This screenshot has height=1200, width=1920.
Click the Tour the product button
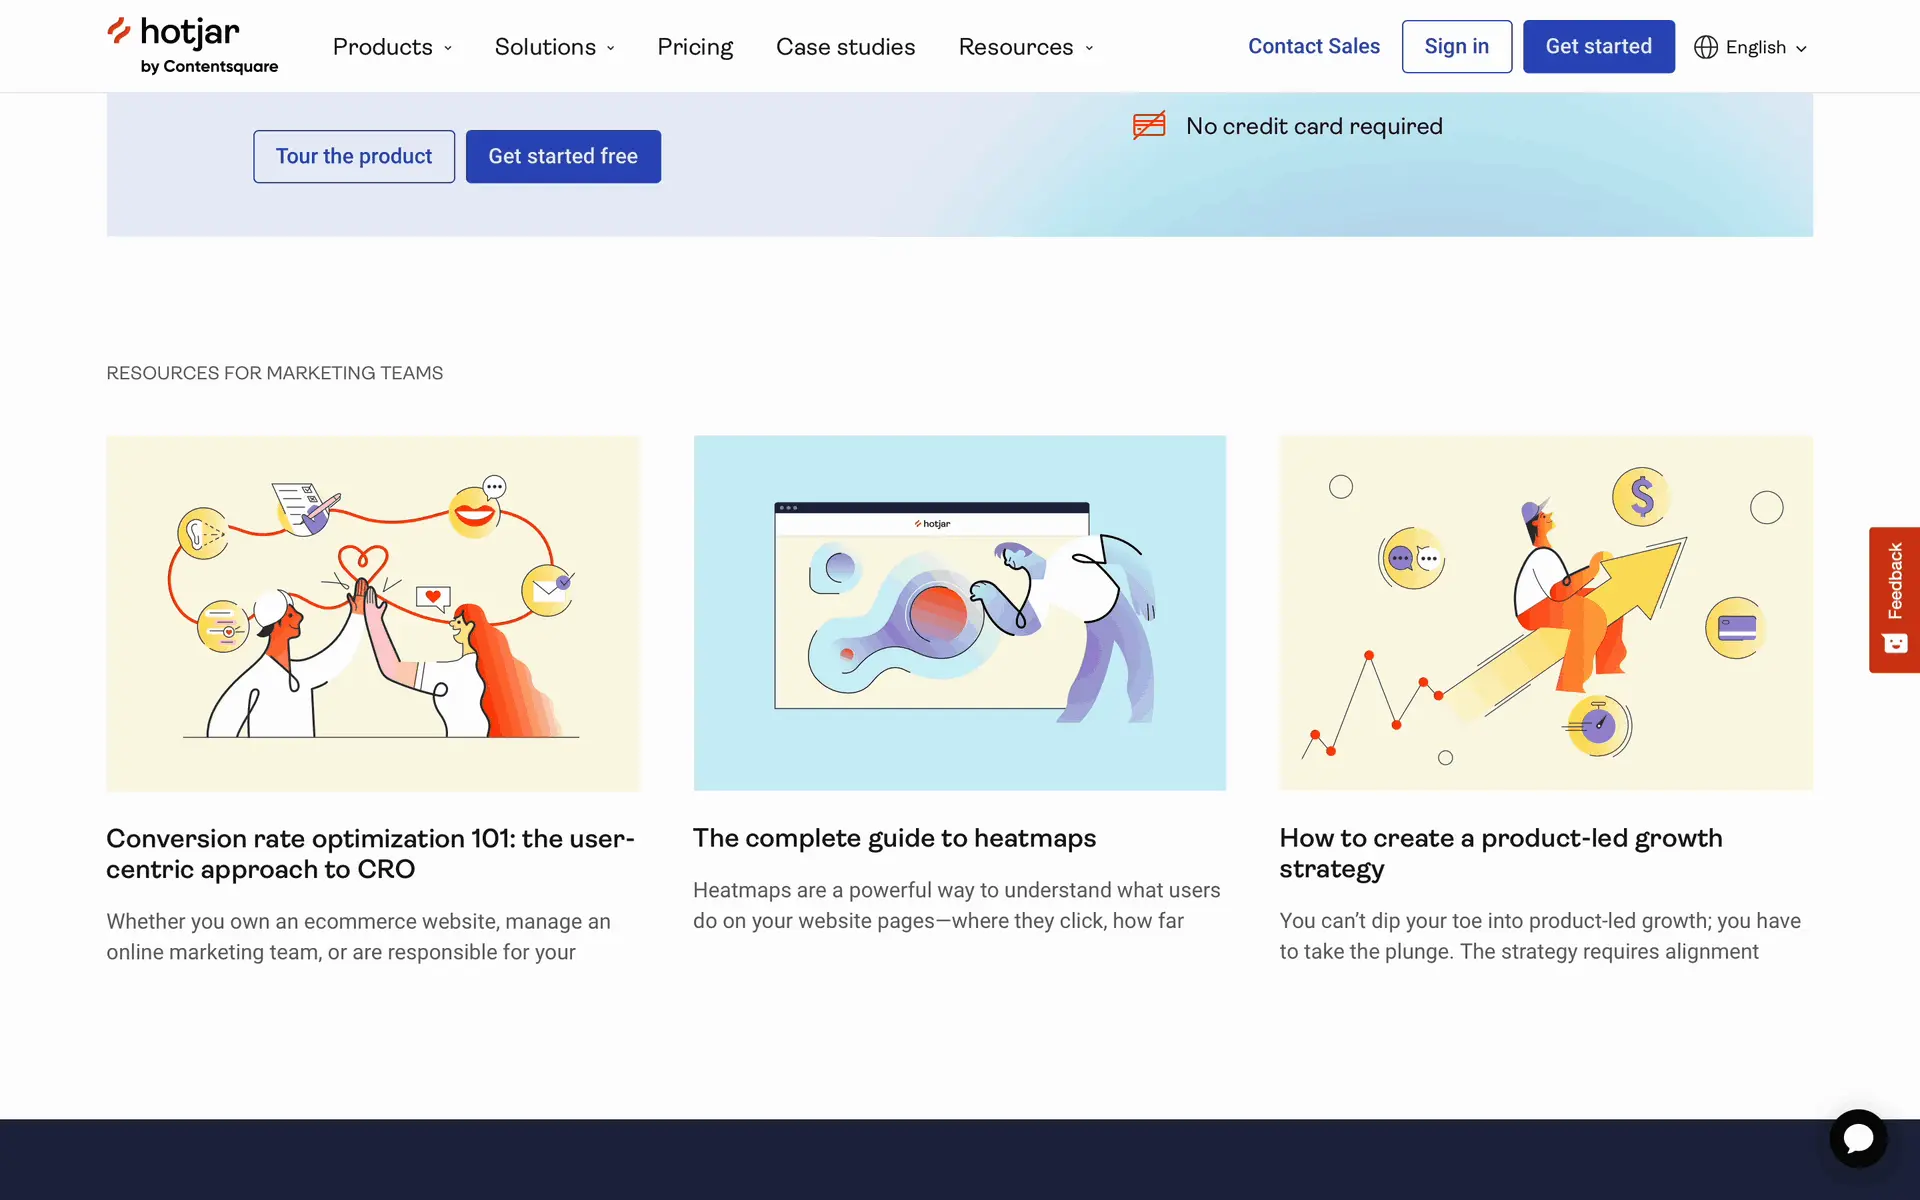354,156
